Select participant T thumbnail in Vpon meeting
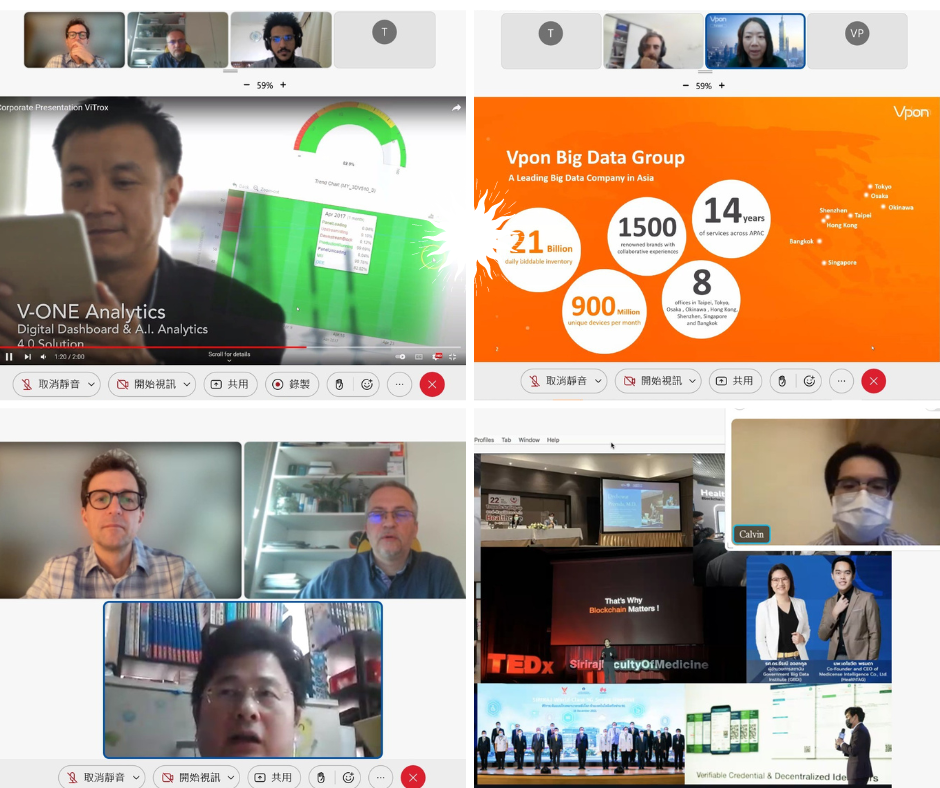This screenshot has height=788, width=940. coord(551,41)
